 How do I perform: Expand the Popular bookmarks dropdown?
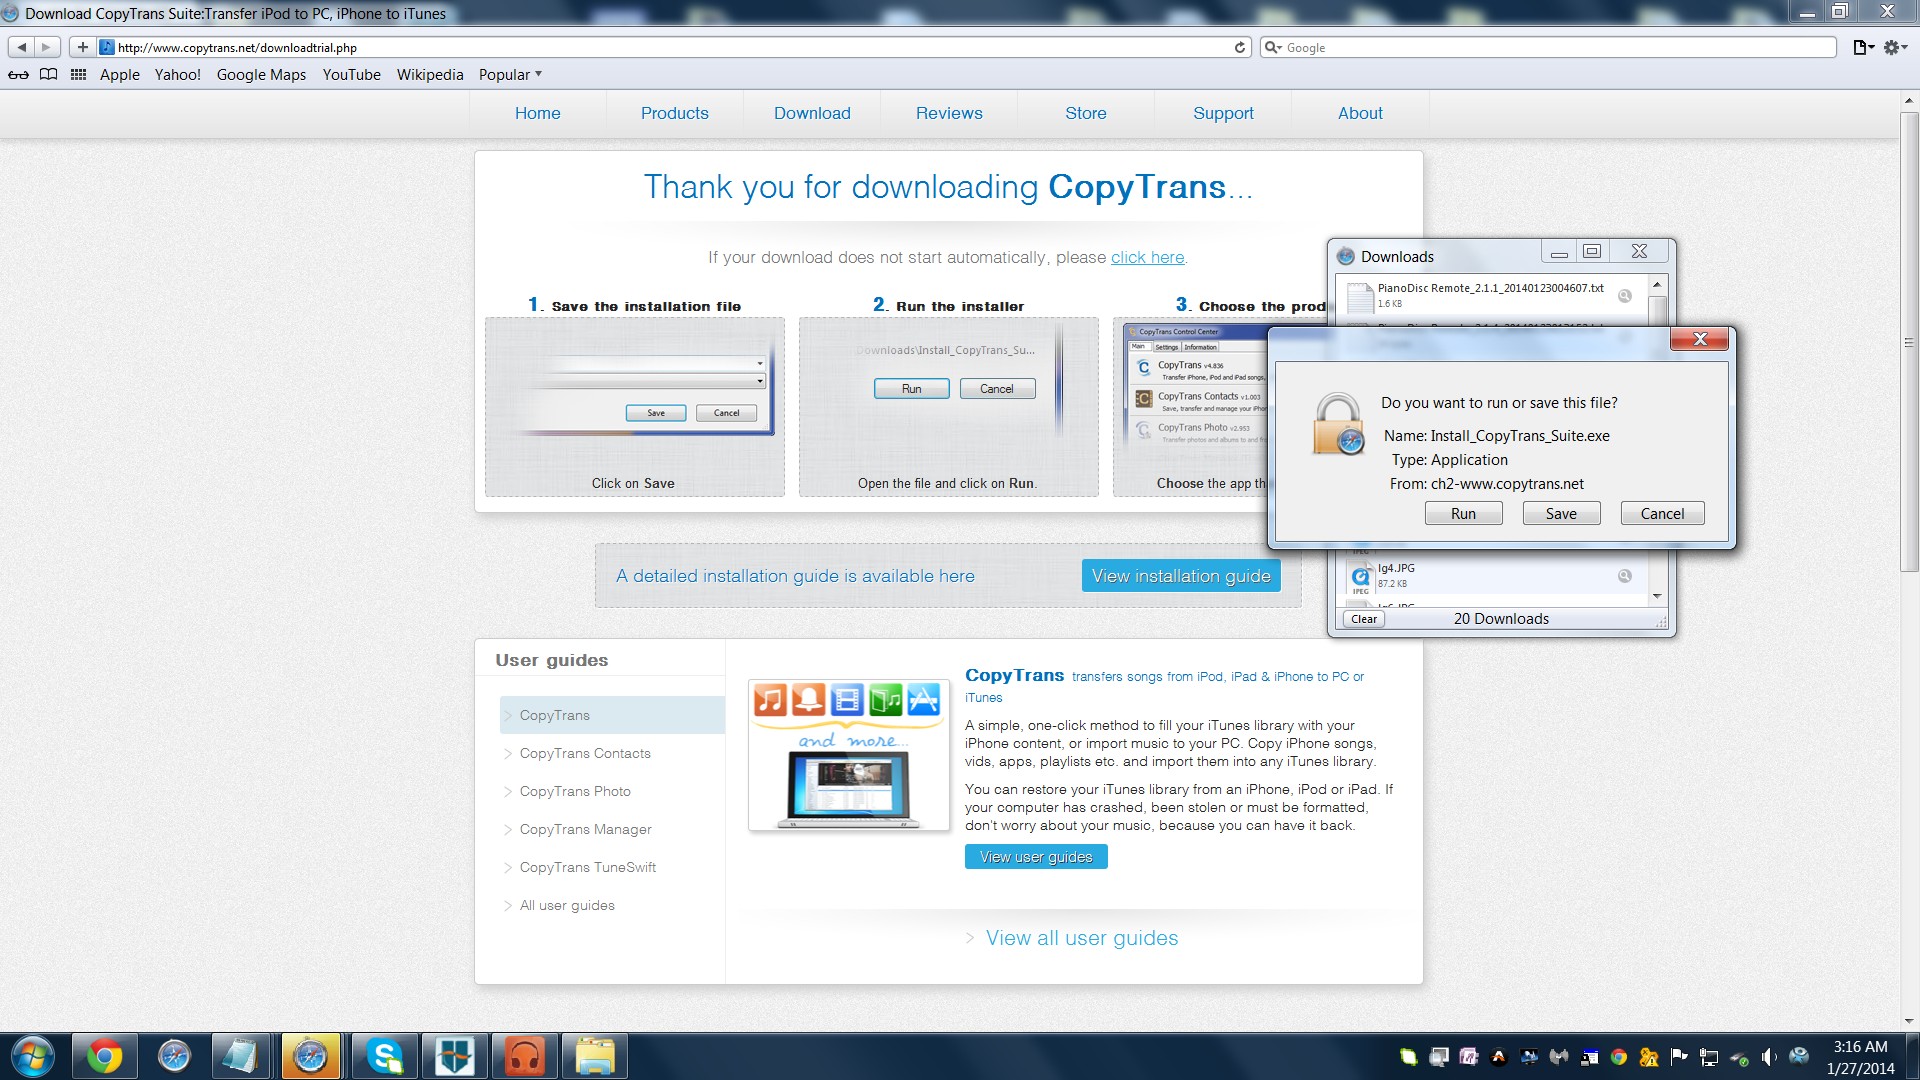(x=510, y=75)
